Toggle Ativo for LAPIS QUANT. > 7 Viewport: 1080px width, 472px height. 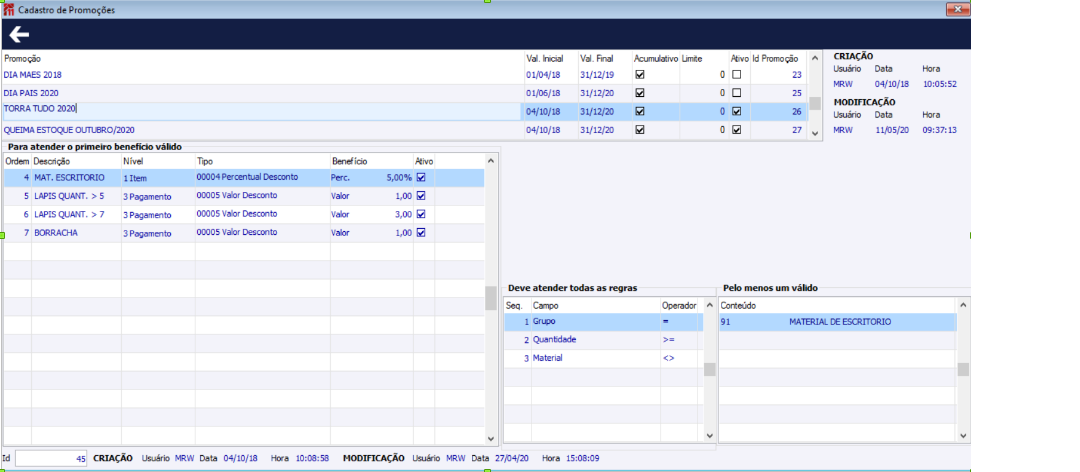click(422, 214)
